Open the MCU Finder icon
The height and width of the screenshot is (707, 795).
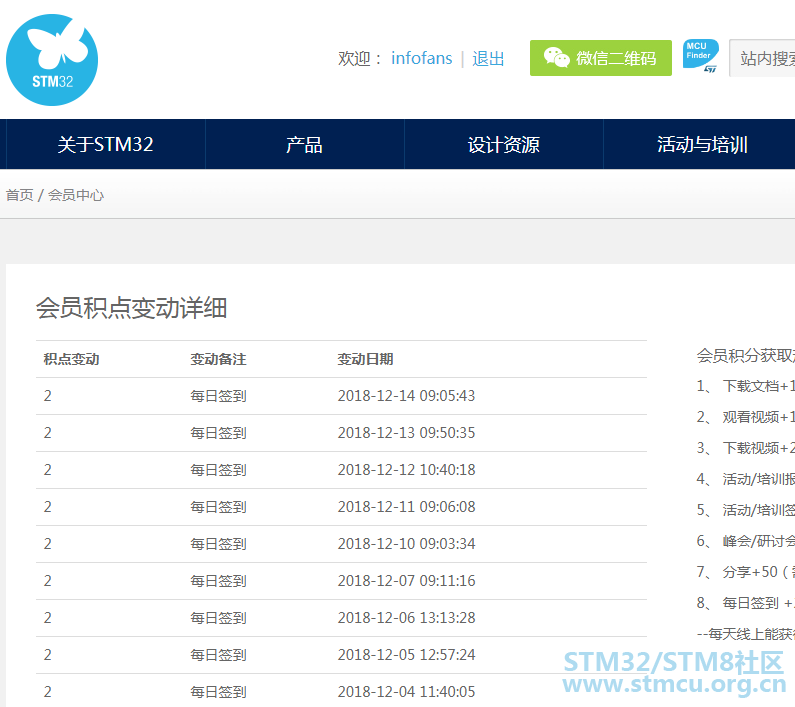coord(700,56)
